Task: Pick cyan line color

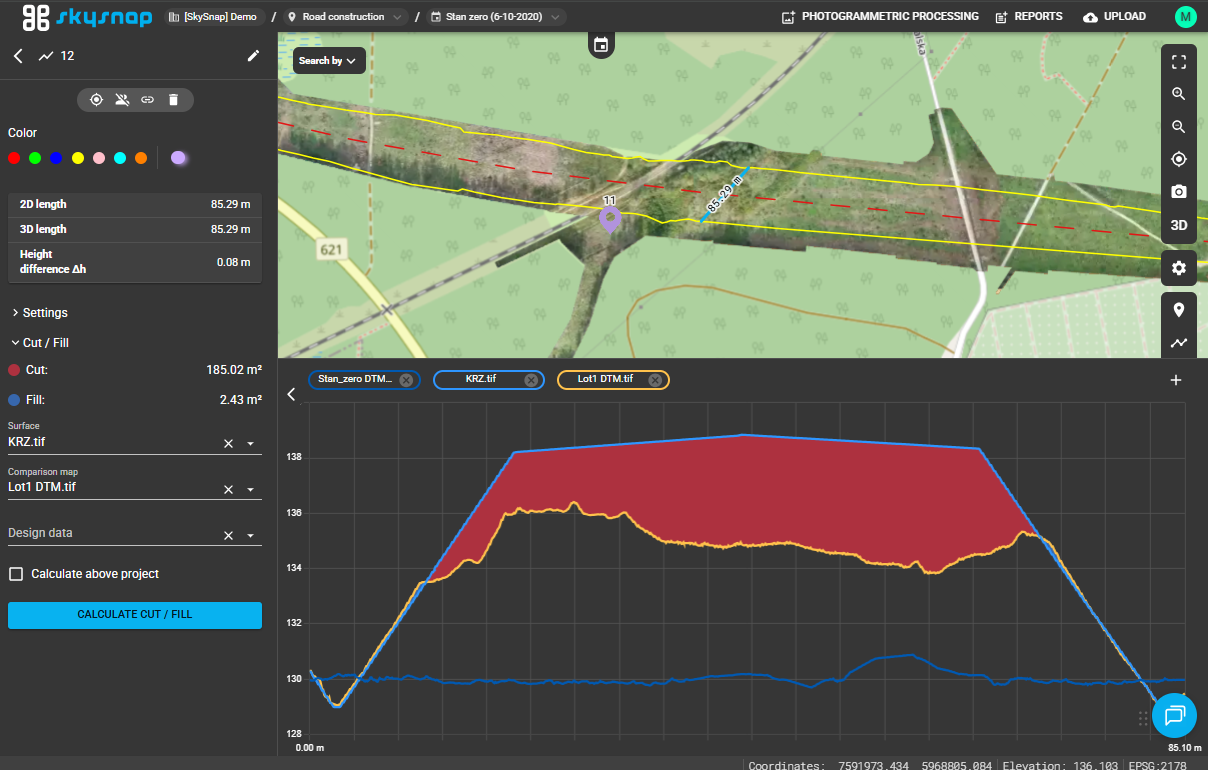Action: (120, 158)
